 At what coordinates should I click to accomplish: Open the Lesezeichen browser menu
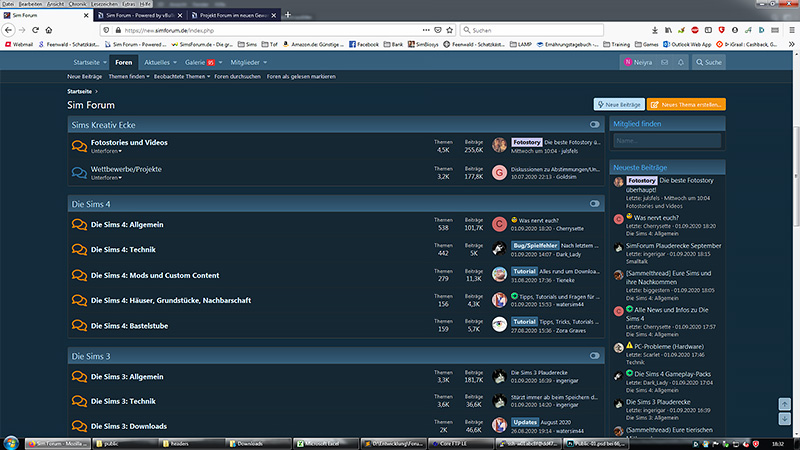coord(104,4)
